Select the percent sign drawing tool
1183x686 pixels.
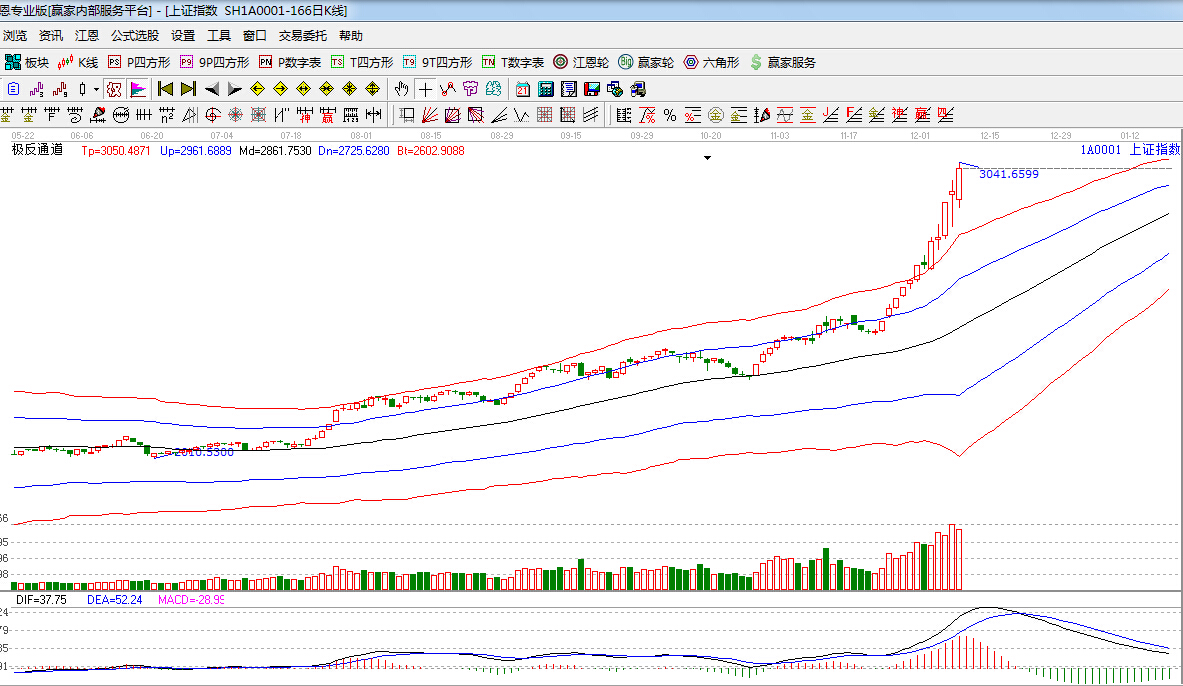click(669, 114)
